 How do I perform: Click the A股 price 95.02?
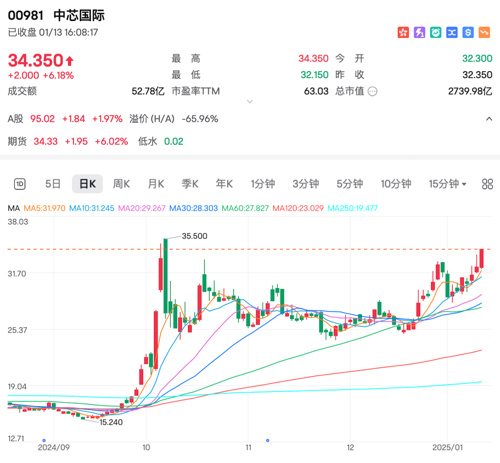42,119
